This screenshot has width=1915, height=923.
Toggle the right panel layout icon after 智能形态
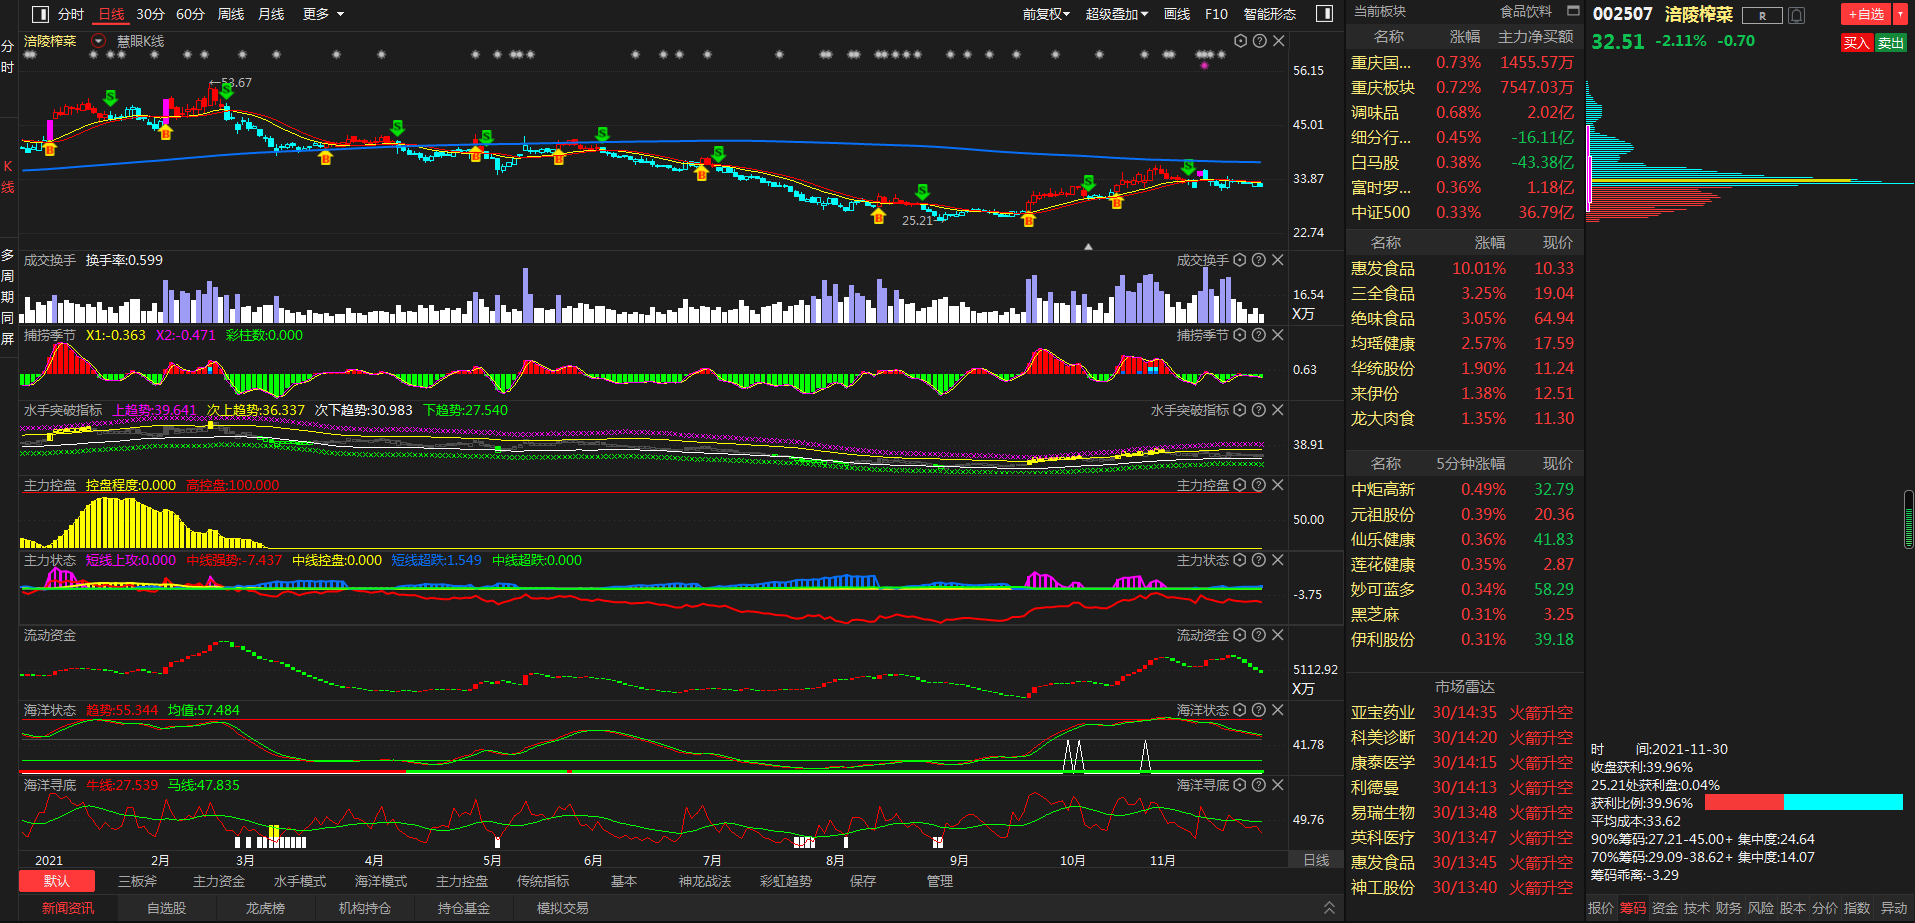pos(1324,14)
